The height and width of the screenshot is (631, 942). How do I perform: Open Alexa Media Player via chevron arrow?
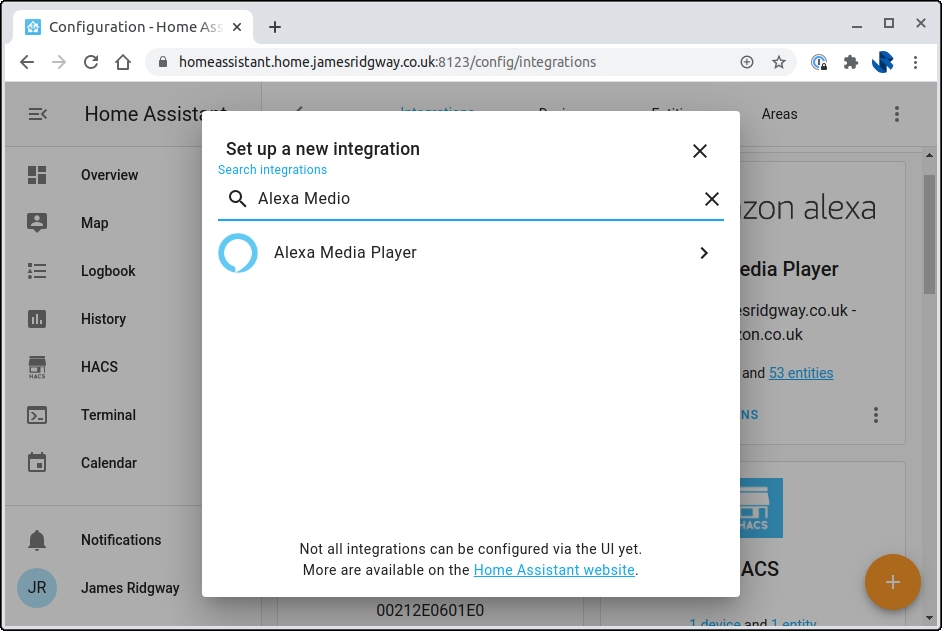[x=704, y=253]
